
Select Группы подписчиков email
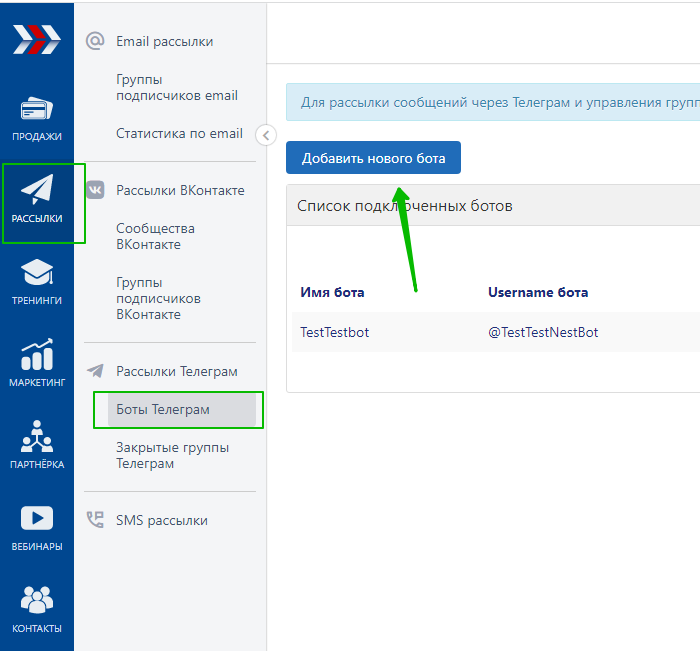tap(176, 87)
